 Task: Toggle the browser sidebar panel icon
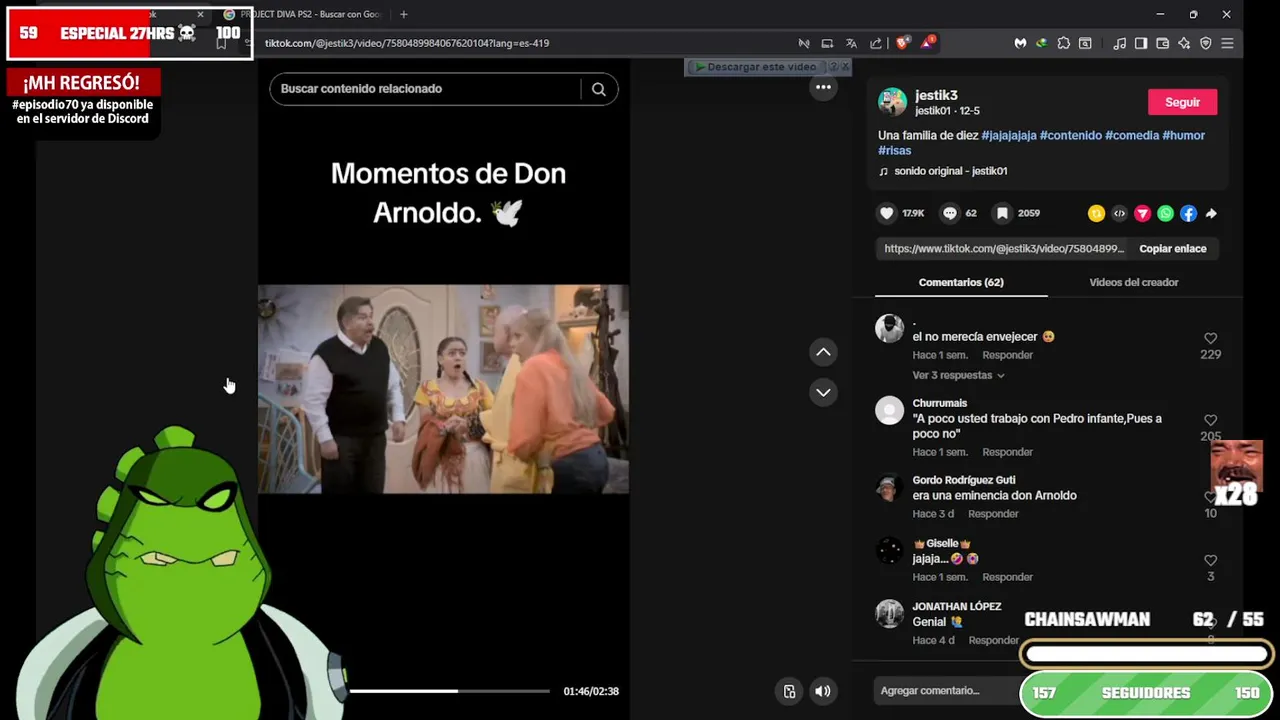(x=1141, y=43)
